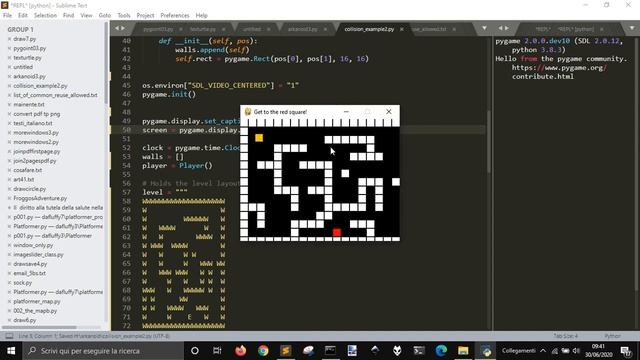Open the Selection menu
The height and width of the screenshot is (360, 640).
point(45,15)
